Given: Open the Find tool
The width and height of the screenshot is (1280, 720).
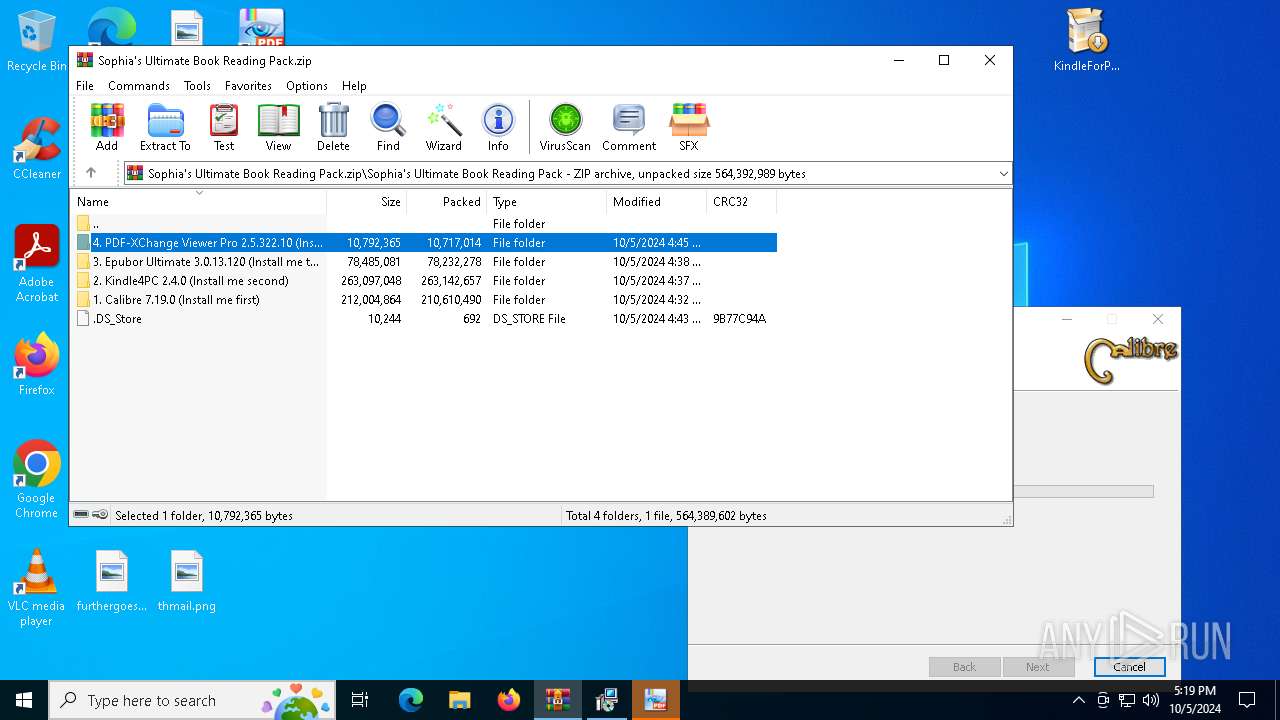Looking at the screenshot, I should (388, 127).
